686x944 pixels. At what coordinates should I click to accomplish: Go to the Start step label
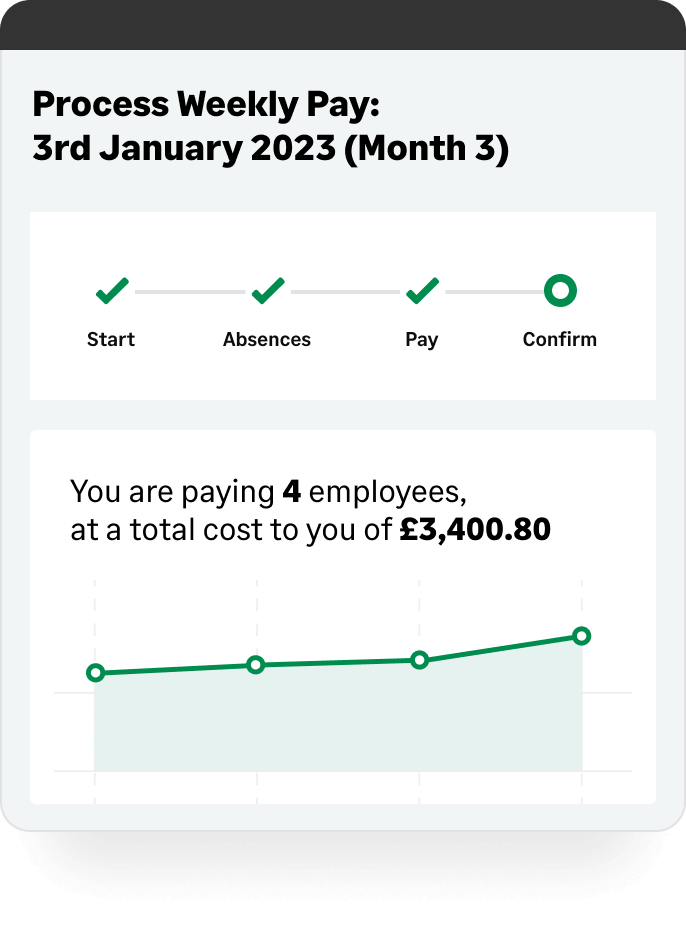(x=111, y=339)
